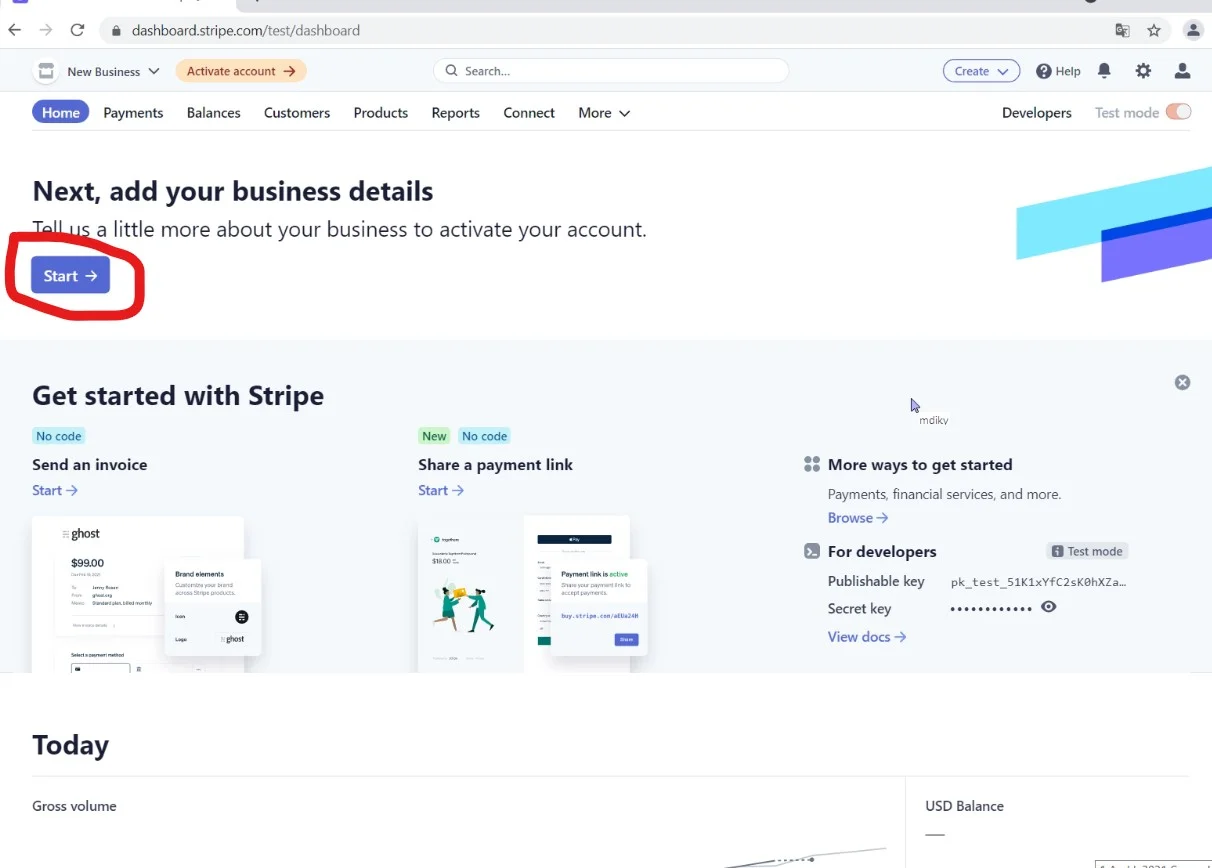Open the View docs link

866,637
